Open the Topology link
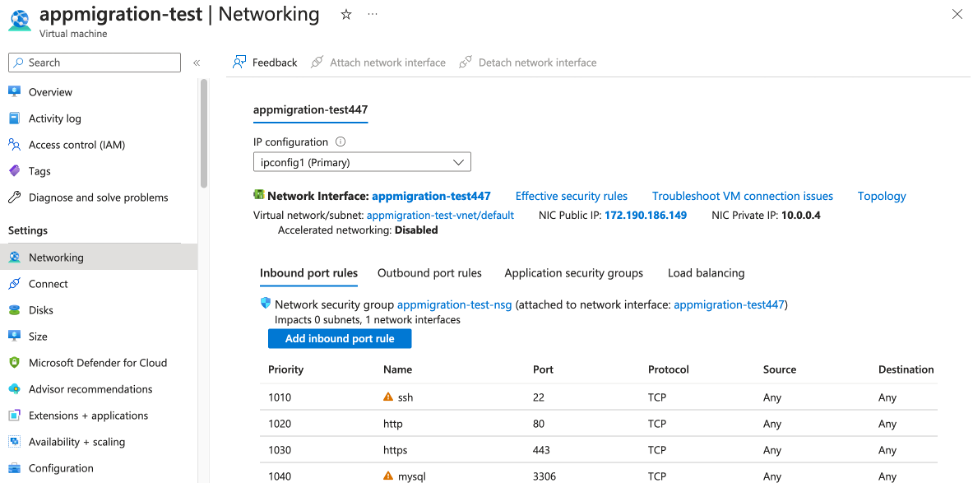 pos(882,196)
